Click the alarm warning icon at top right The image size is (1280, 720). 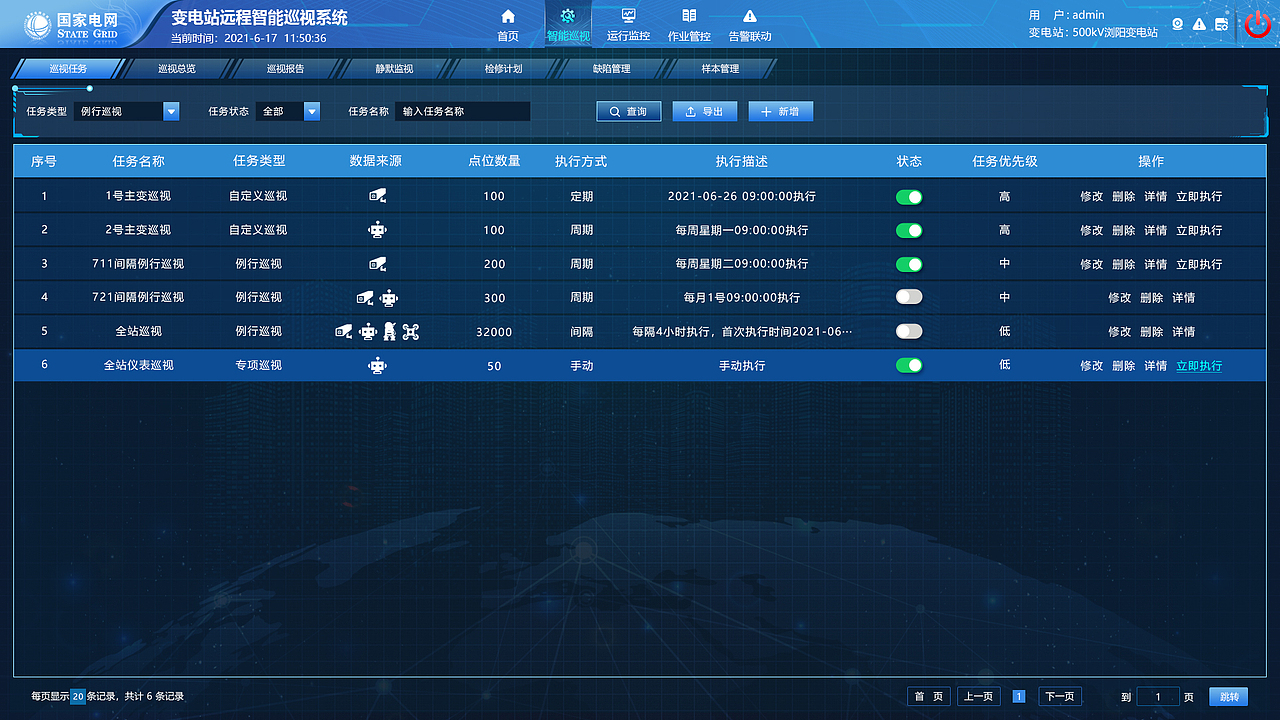[x=1201, y=24]
